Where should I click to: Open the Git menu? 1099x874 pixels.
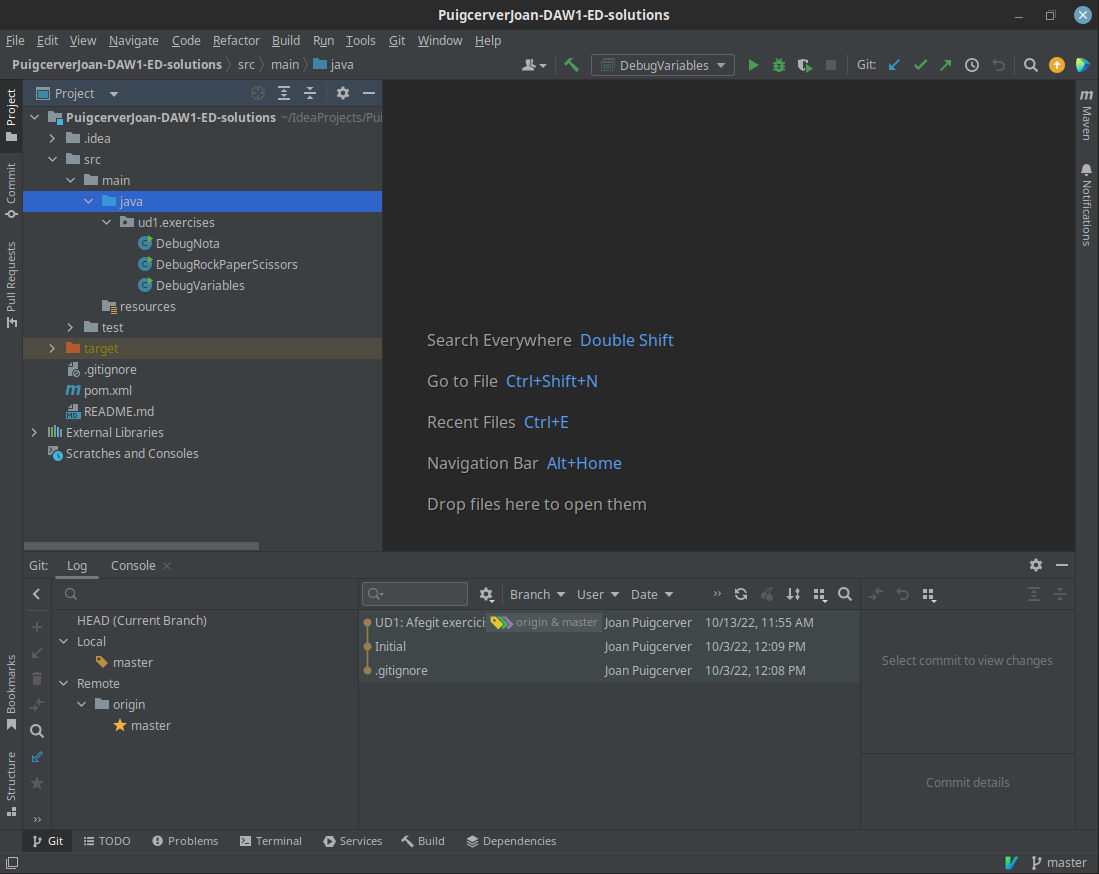397,41
